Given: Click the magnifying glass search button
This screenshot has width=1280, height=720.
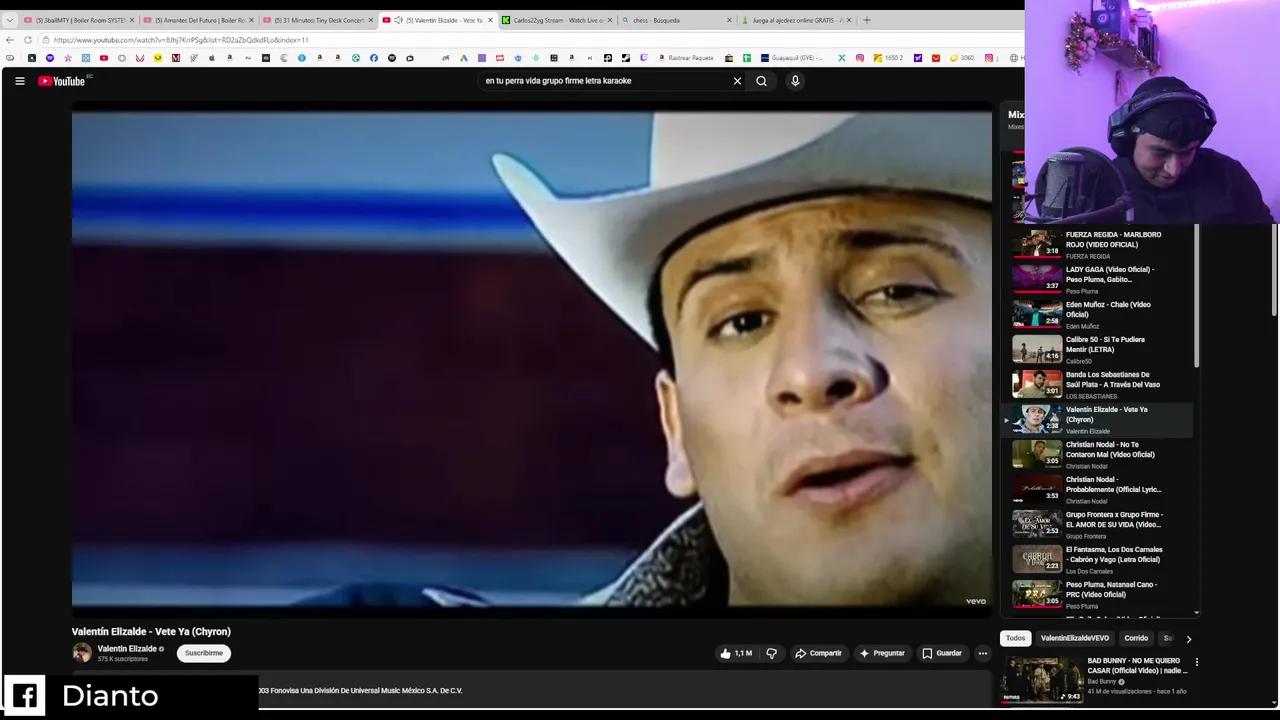Looking at the screenshot, I should click(761, 81).
